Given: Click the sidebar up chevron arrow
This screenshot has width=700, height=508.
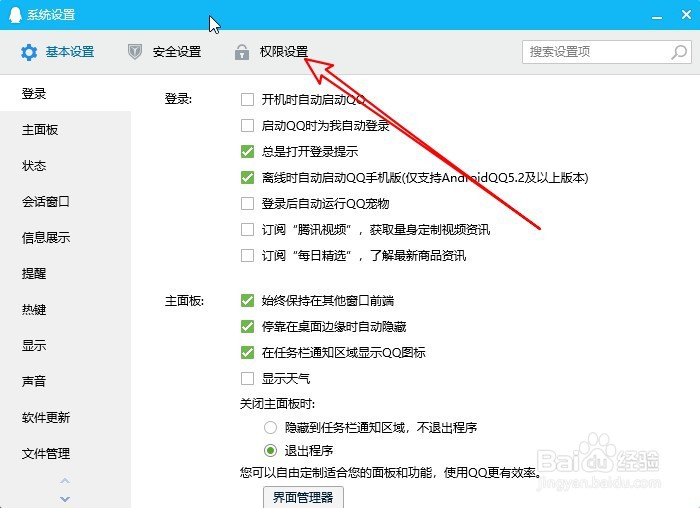Looking at the screenshot, I should 65,481.
